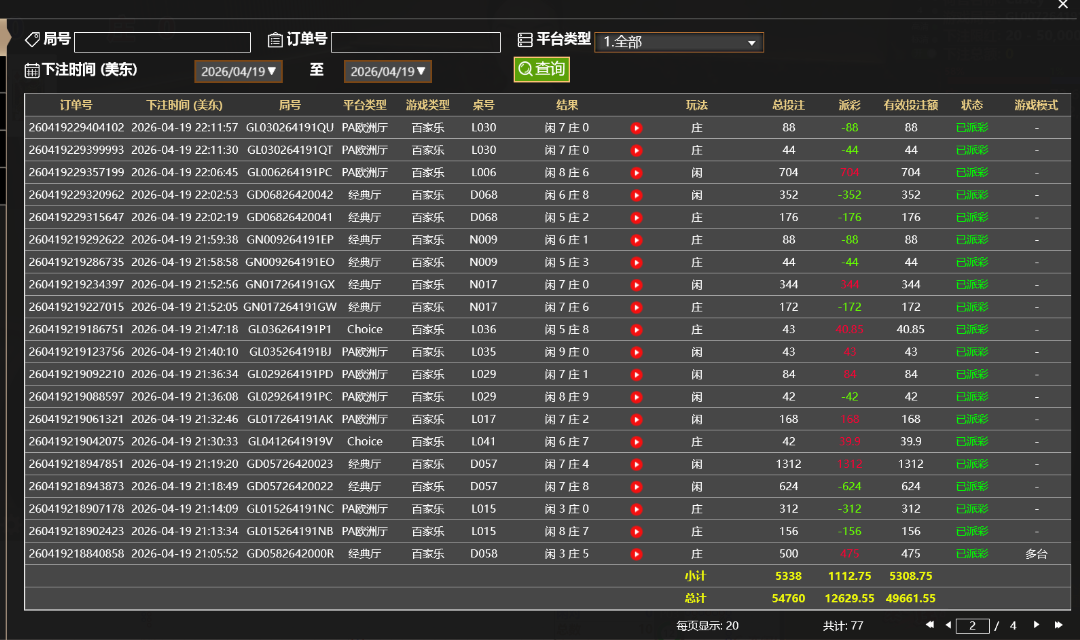Click the green 查询 search button

point(541,69)
